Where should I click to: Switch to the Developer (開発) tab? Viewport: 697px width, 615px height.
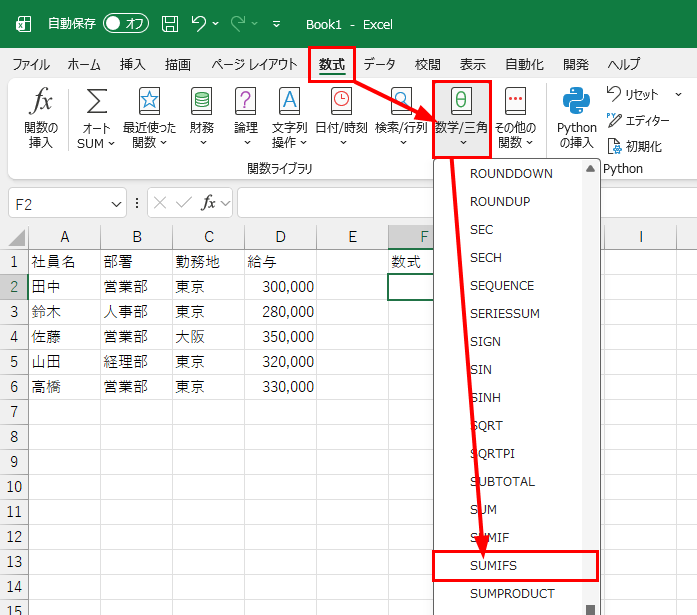point(576,65)
